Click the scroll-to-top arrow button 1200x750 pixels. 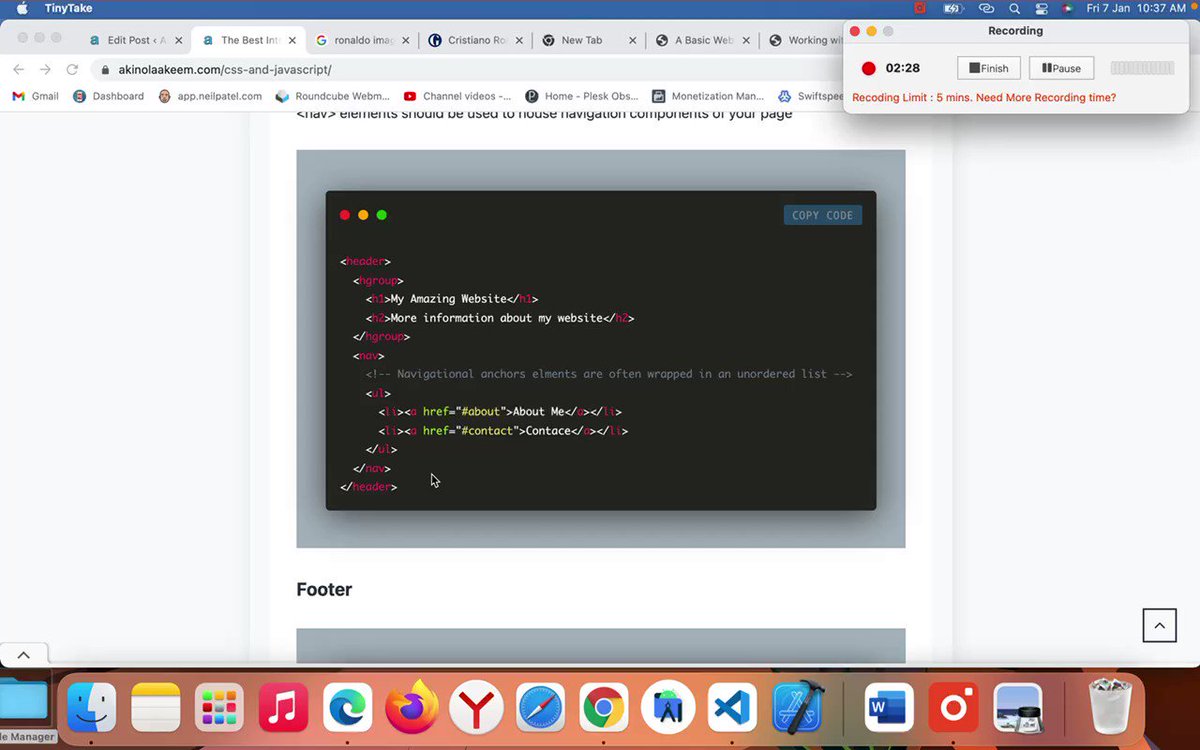tap(1159, 625)
